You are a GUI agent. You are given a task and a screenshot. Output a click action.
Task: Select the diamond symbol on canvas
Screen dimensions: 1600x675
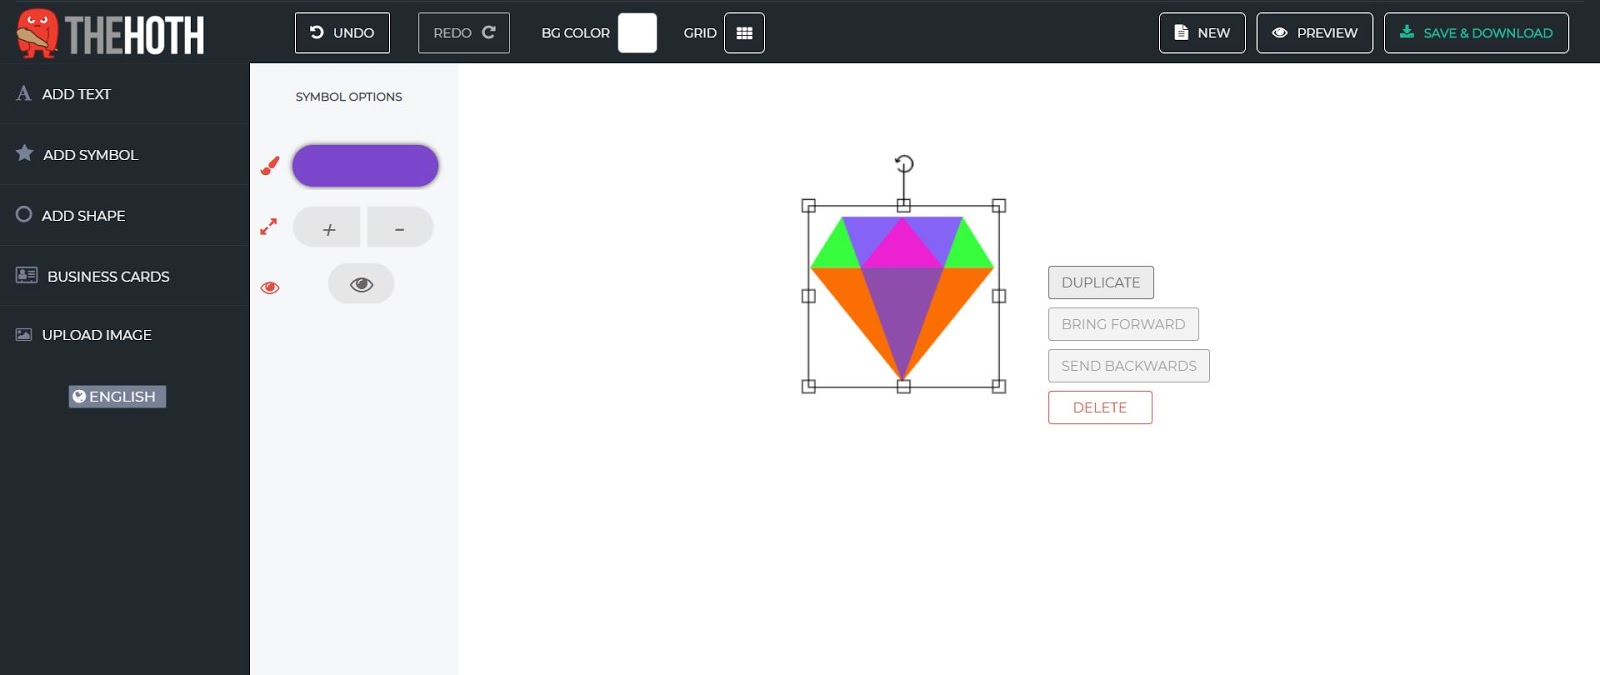pyautogui.click(x=903, y=297)
